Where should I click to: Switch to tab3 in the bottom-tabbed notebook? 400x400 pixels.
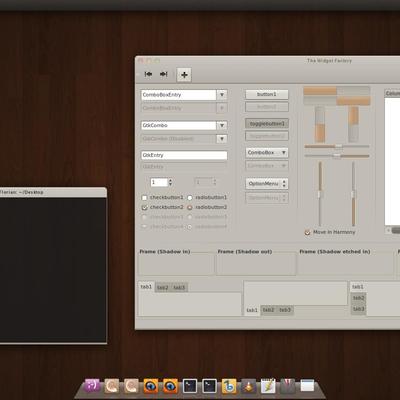[x=285, y=310]
